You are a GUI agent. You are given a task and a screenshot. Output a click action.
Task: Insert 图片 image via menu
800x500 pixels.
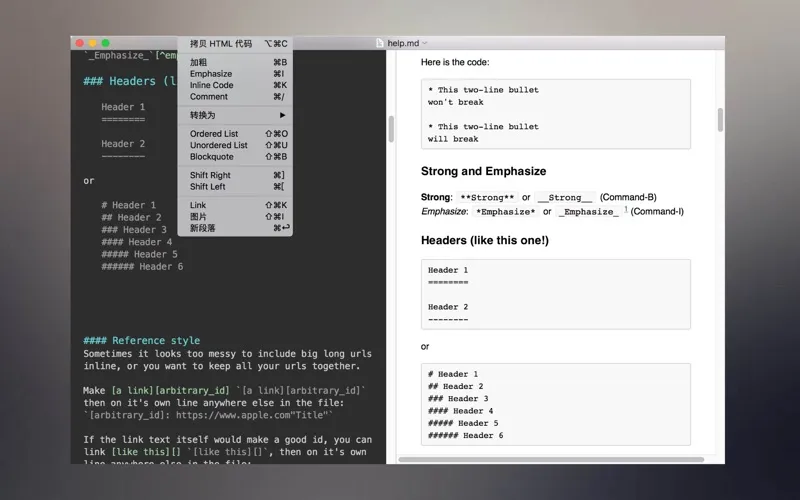click(235, 217)
